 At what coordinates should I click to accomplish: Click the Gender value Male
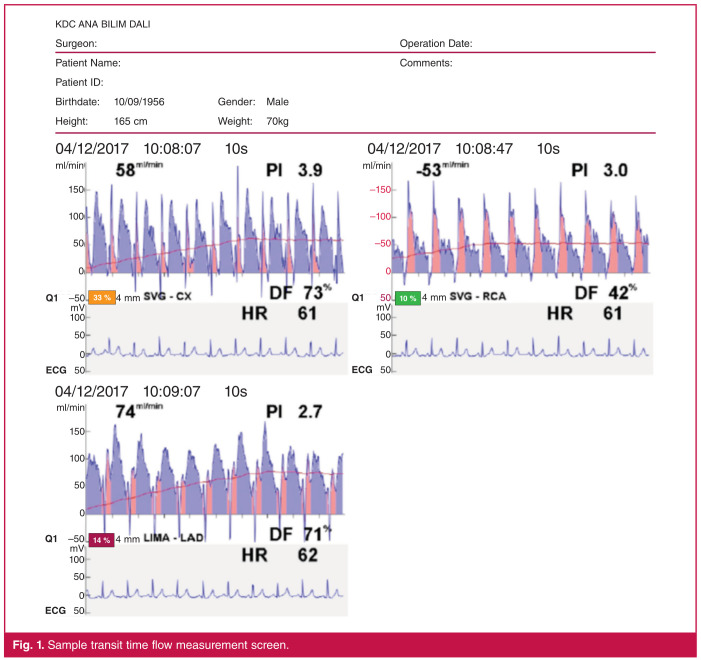coord(277,102)
